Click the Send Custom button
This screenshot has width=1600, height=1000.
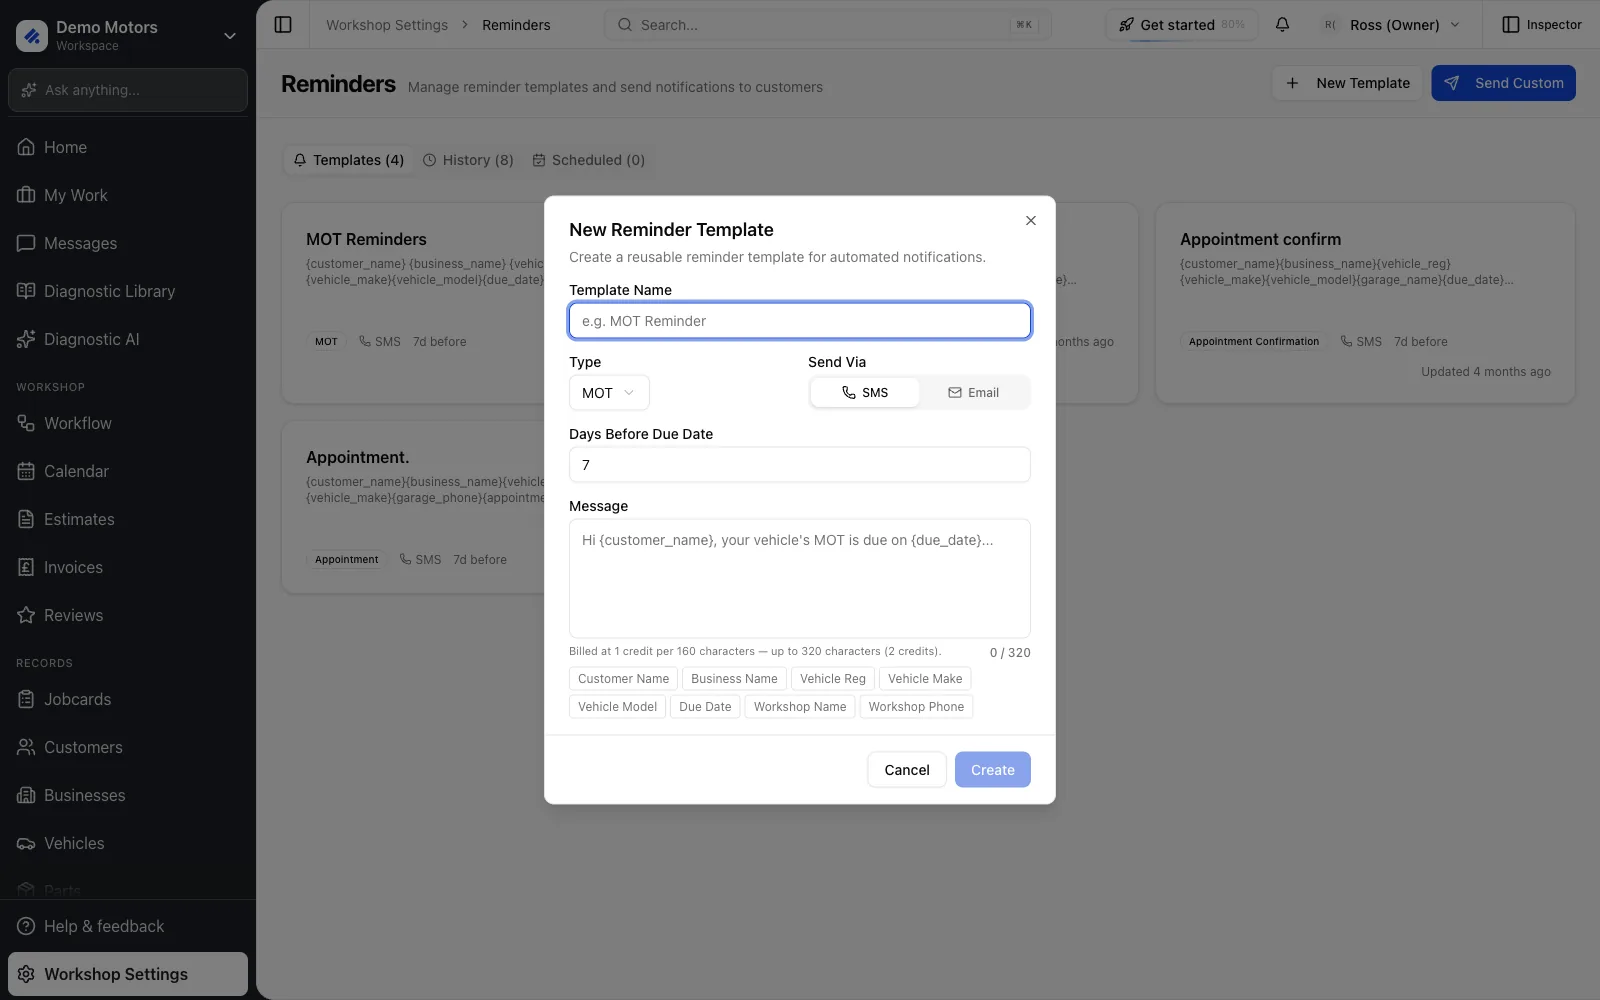pyautogui.click(x=1503, y=83)
